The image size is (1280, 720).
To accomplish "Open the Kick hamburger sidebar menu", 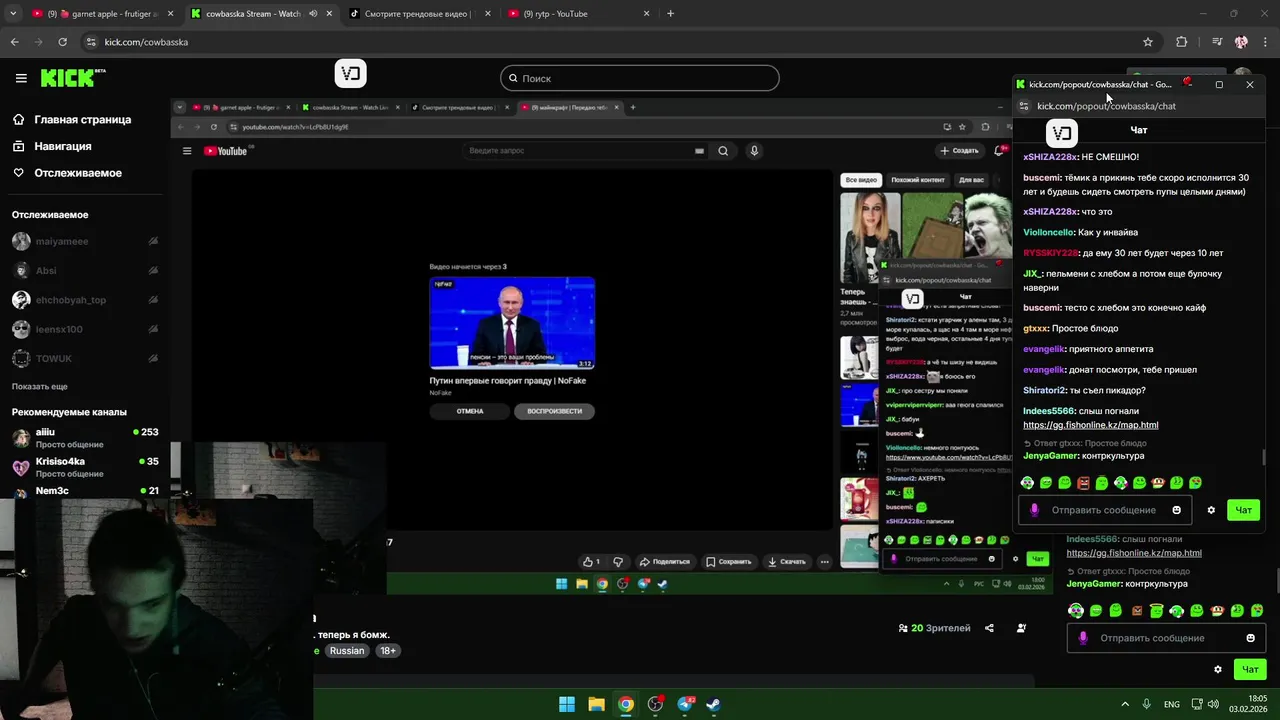I will 21,78.
